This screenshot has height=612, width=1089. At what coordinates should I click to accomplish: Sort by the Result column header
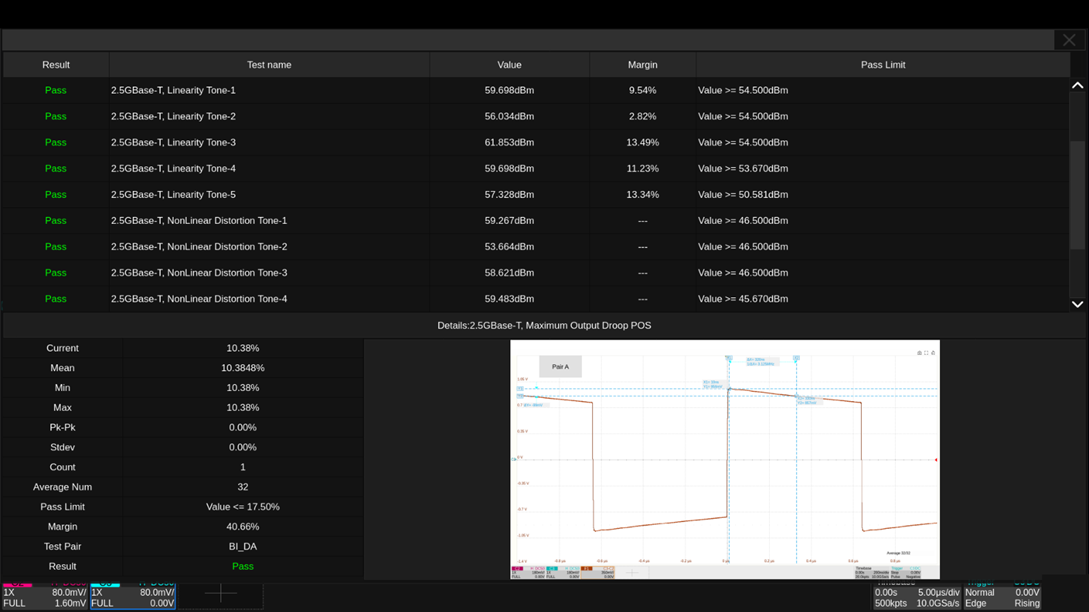pos(56,65)
